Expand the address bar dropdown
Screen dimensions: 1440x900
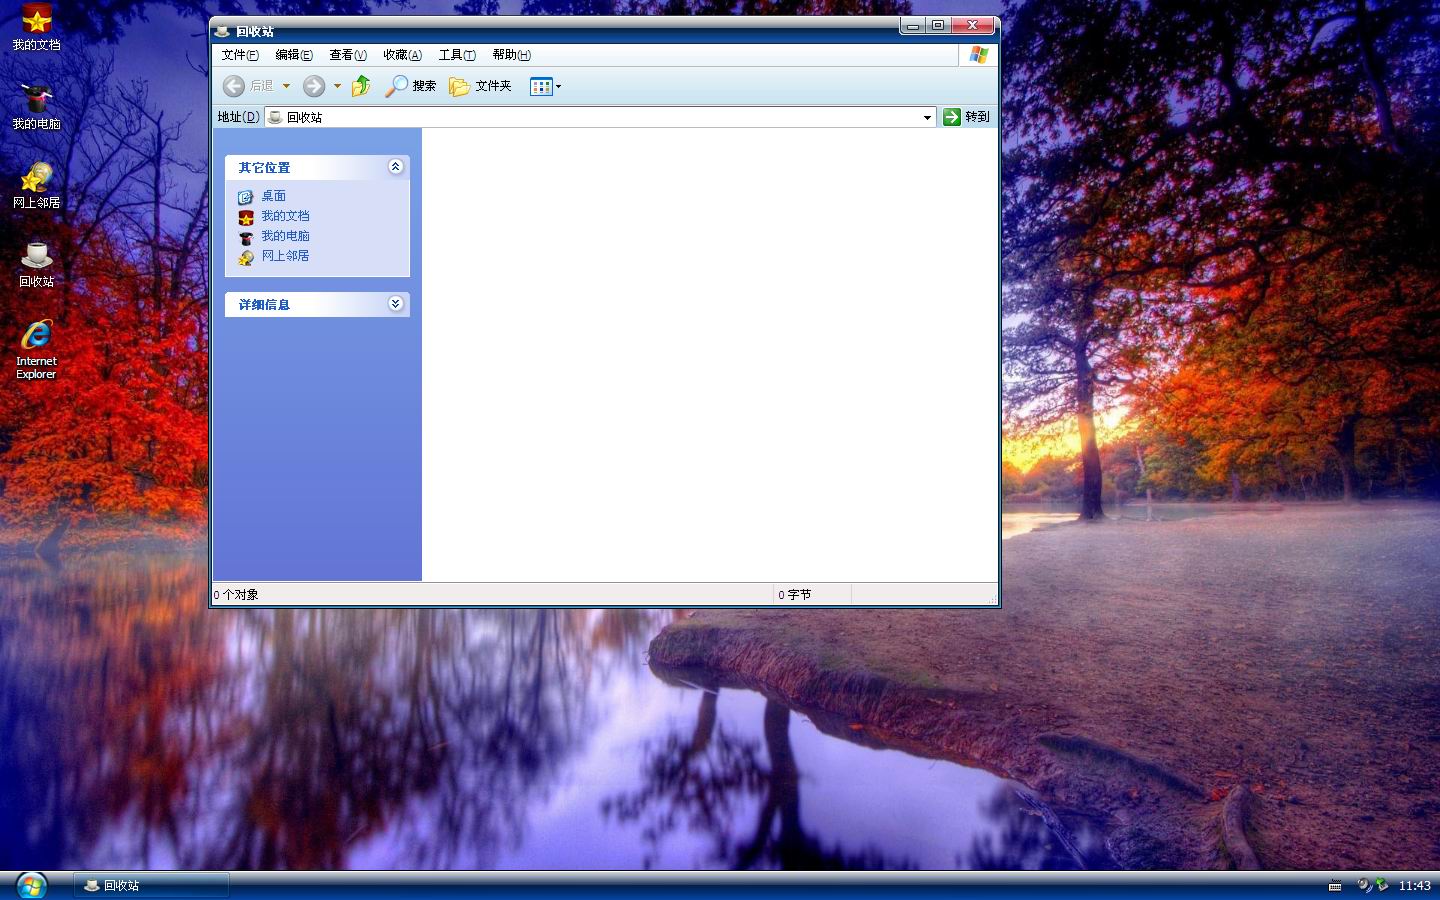(927, 117)
